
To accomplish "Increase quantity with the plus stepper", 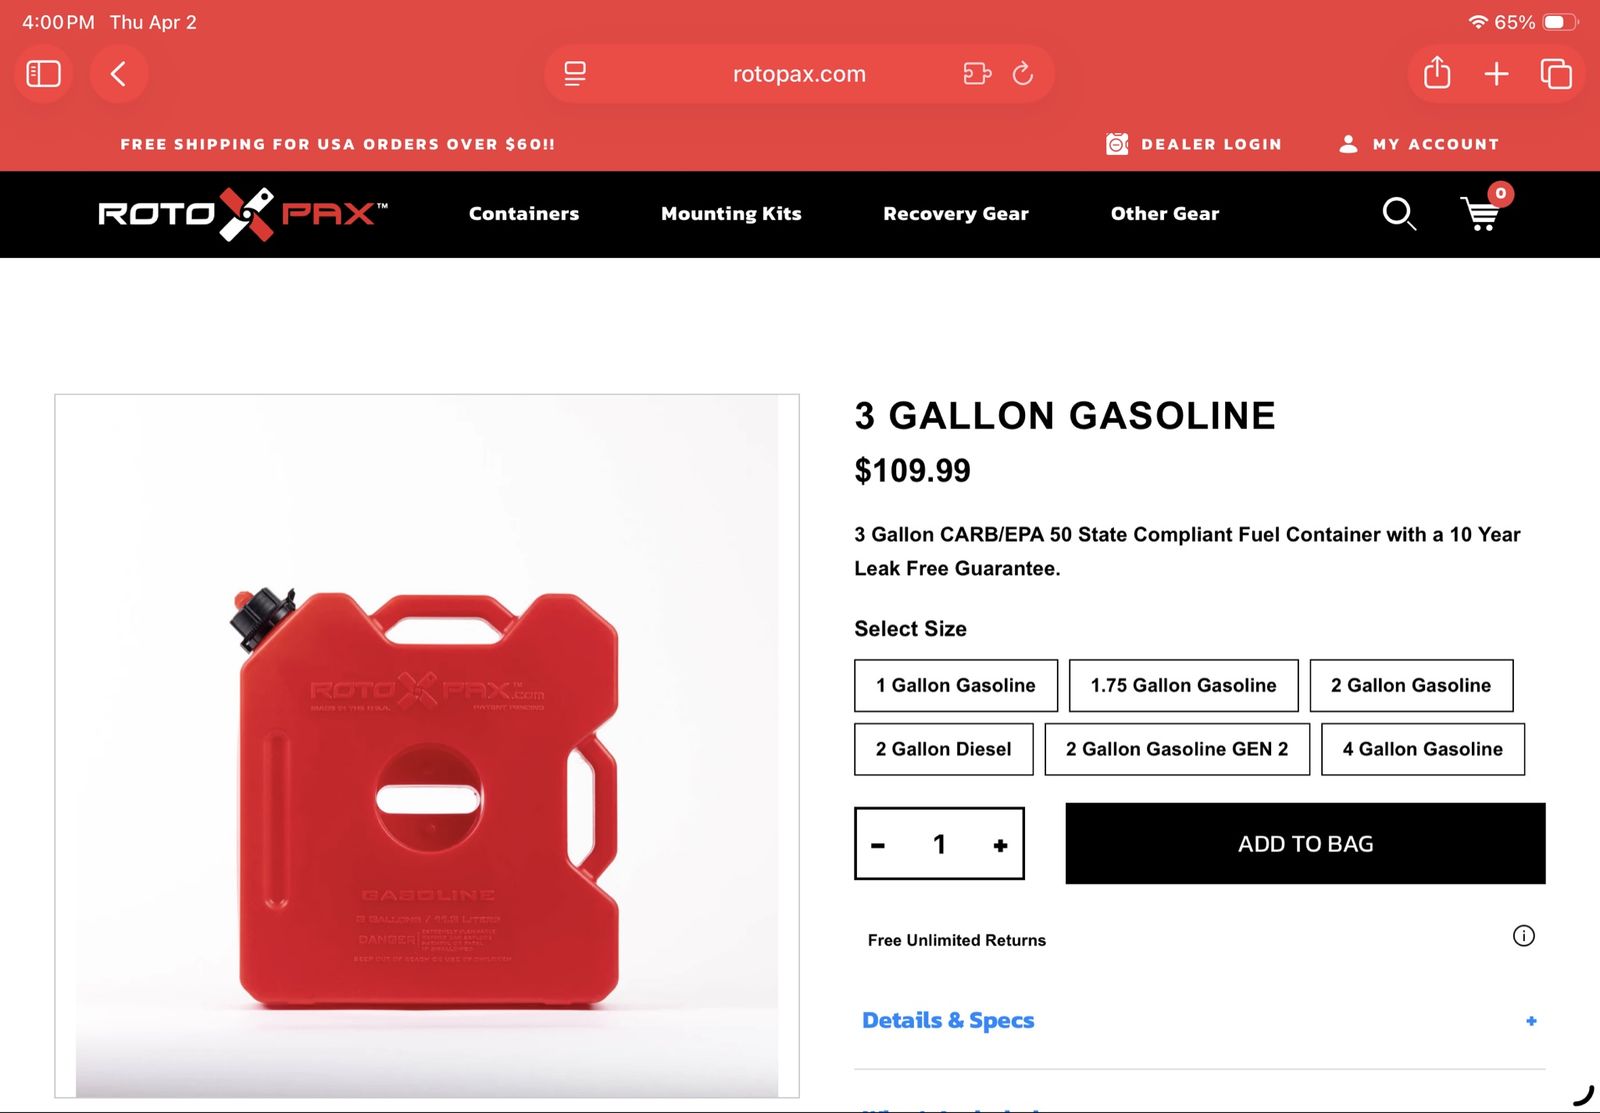I will coord(1000,846).
